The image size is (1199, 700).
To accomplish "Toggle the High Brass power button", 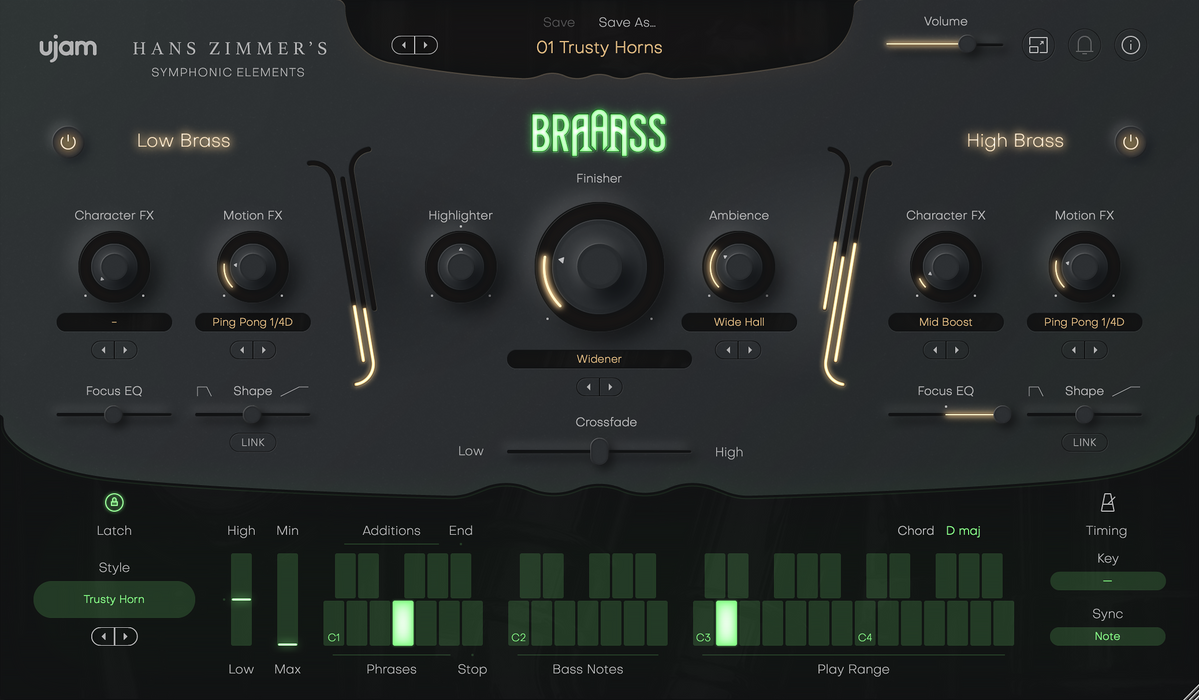I will 1130,142.
